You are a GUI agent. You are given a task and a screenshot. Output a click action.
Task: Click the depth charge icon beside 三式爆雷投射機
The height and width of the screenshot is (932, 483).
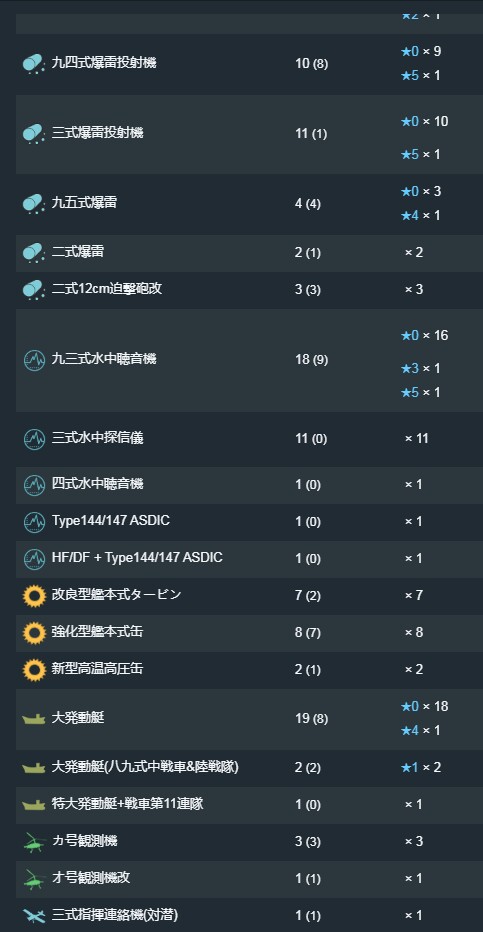[33, 133]
